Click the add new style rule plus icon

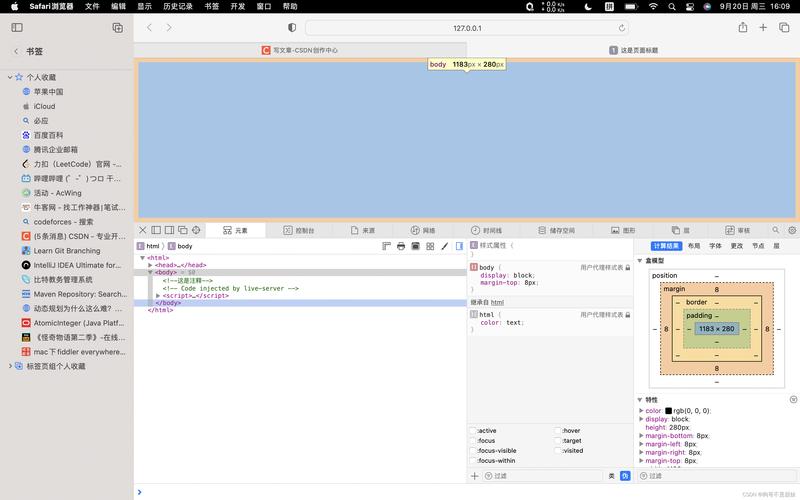pos(475,476)
